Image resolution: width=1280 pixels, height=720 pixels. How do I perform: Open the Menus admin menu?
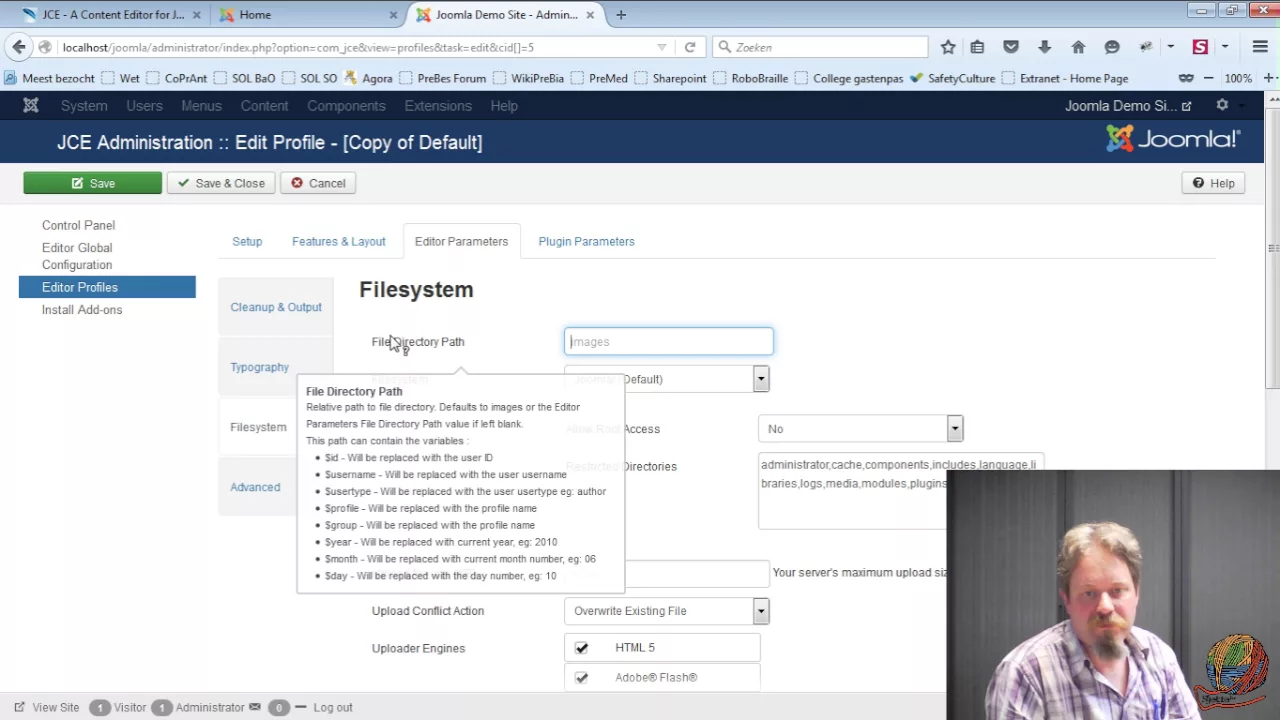click(x=201, y=105)
